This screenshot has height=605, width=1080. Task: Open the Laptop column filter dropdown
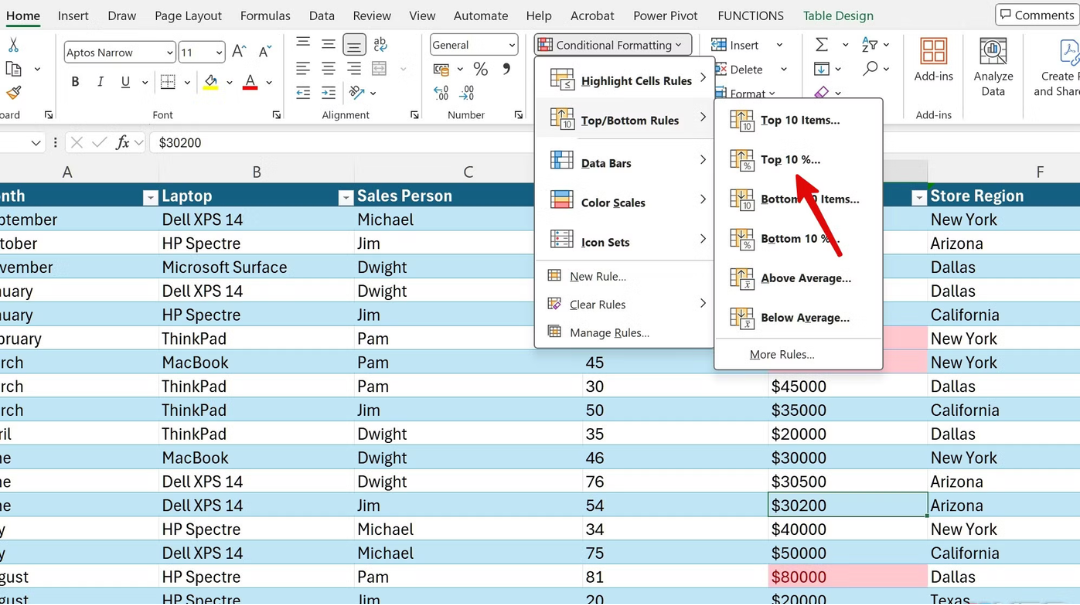click(x=345, y=197)
